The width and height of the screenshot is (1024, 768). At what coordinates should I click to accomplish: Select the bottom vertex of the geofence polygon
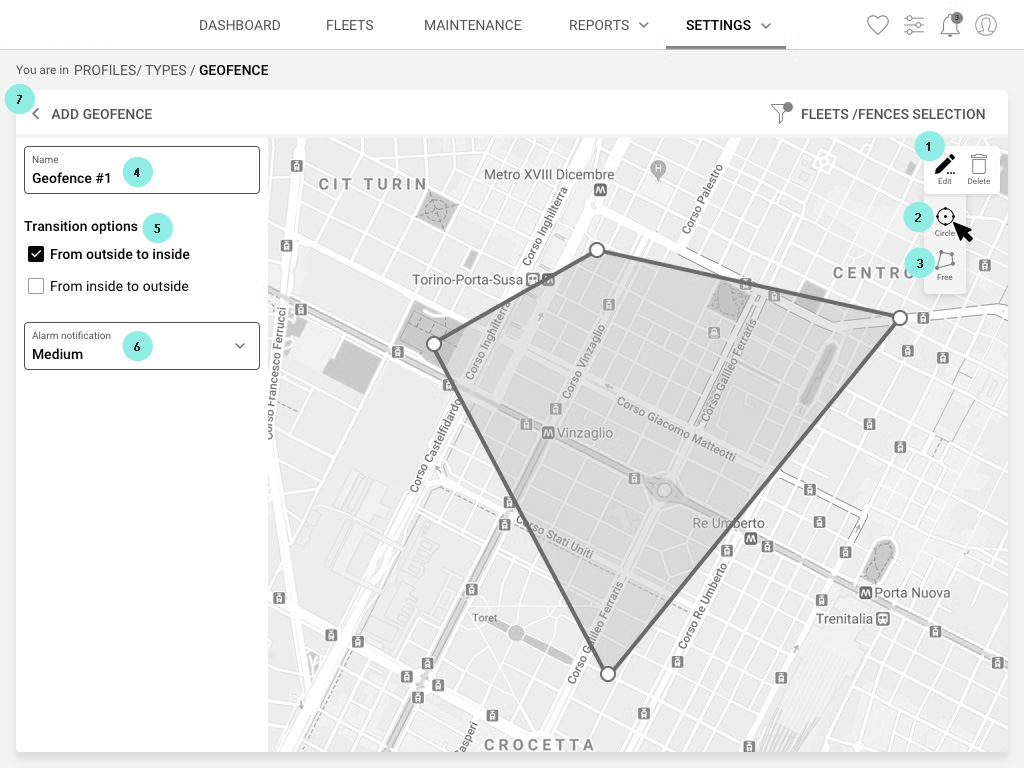pos(608,674)
